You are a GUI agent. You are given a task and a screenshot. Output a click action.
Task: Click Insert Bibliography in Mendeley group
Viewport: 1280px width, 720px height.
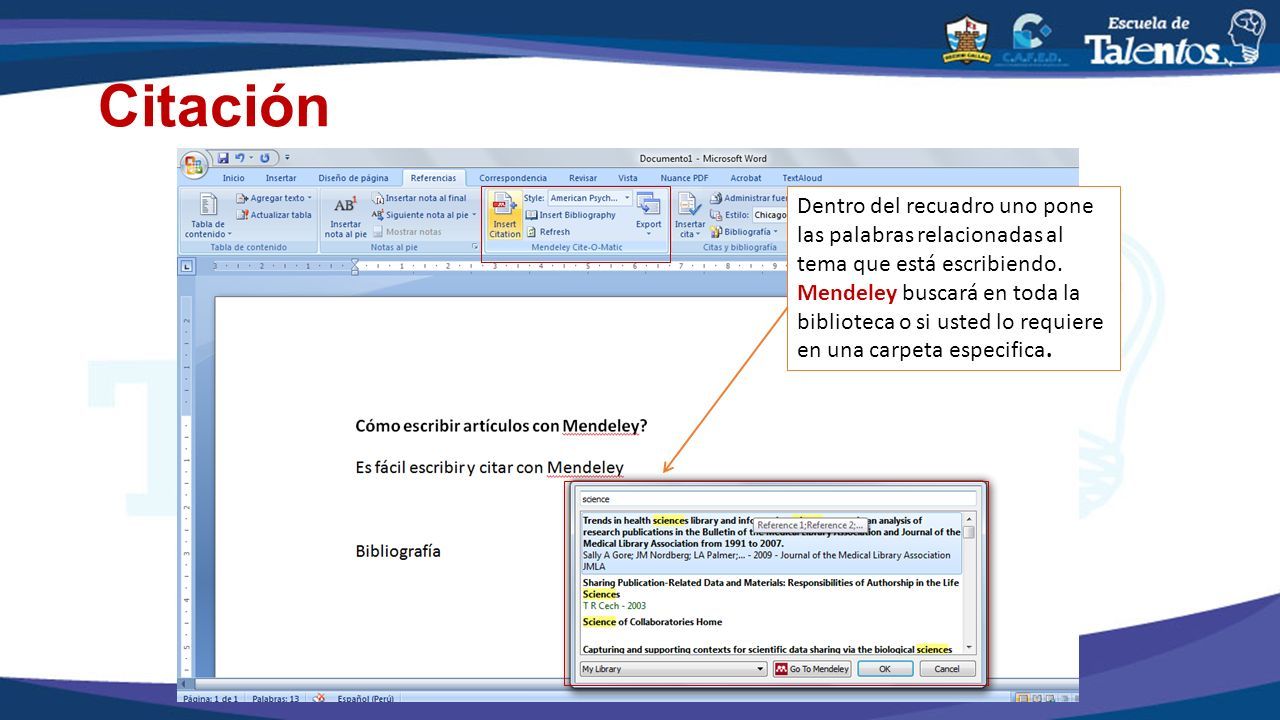tap(571, 215)
